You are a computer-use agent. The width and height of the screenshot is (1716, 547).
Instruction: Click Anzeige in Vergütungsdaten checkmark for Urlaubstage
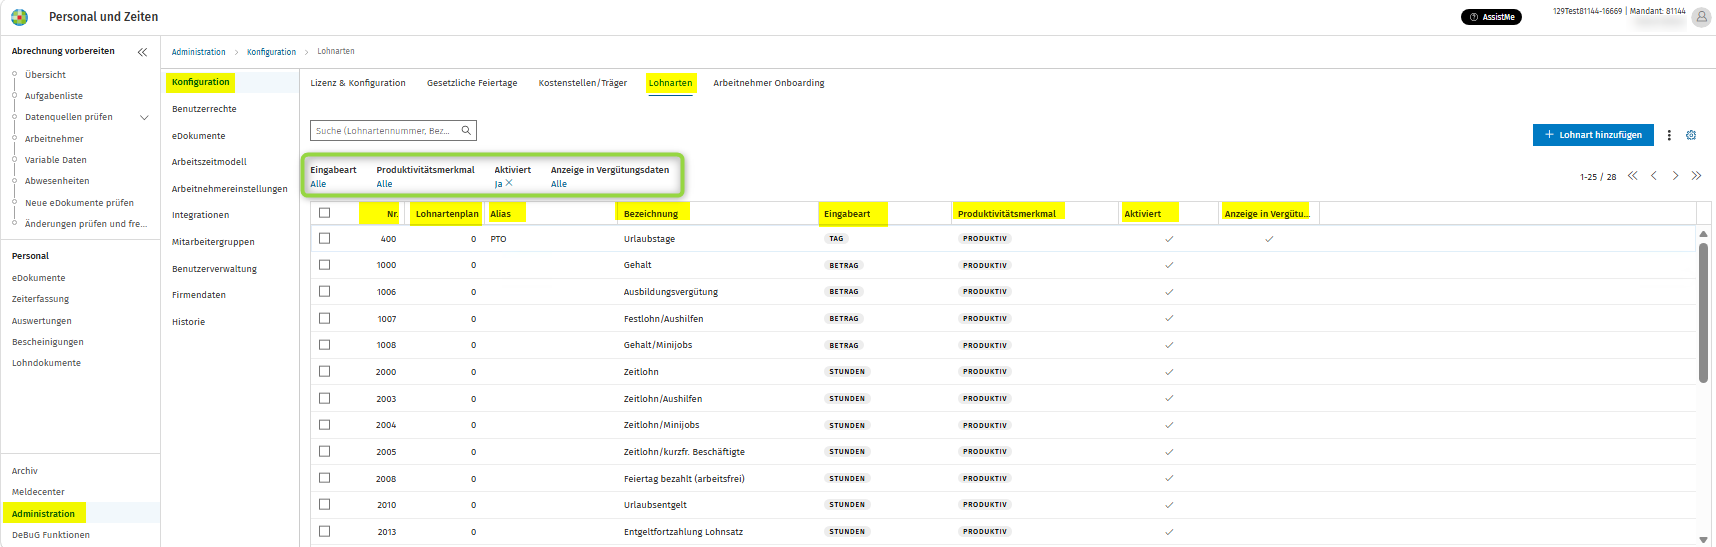[1269, 239]
